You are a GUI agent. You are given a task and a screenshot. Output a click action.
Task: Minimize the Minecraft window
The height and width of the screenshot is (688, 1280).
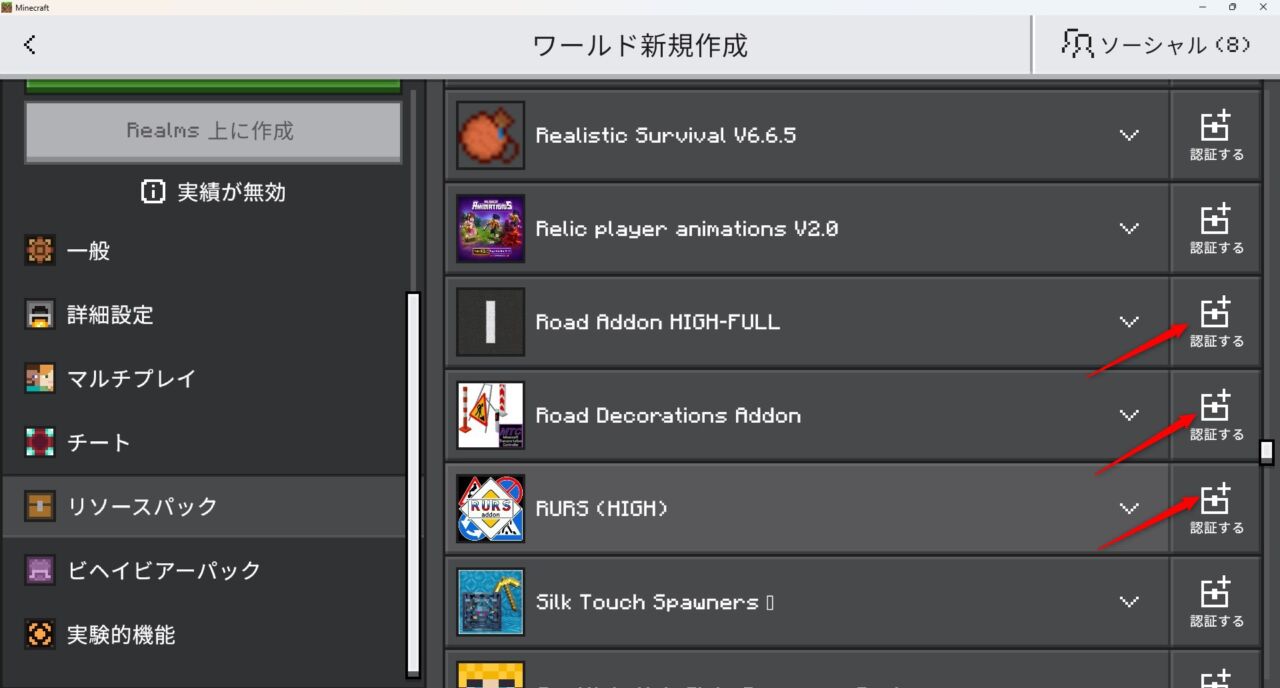coord(1201,7)
